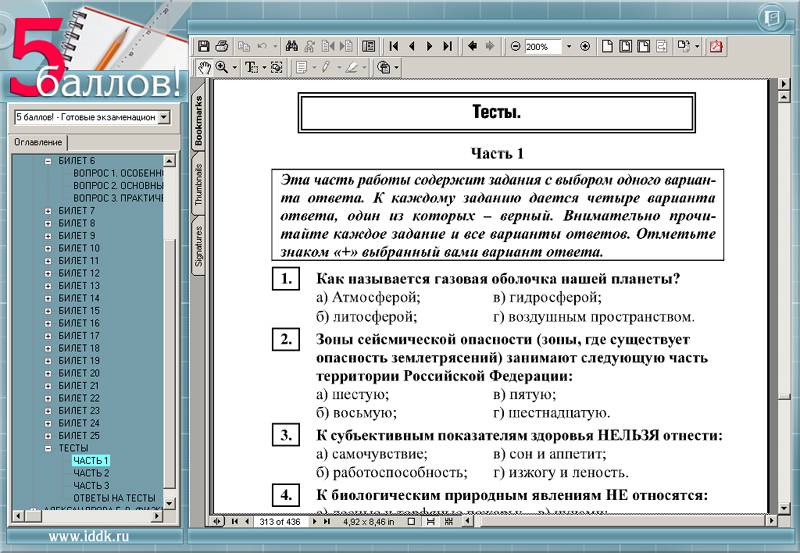The height and width of the screenshot is (553, 800).
Task: Click the Adobe Acrobat icon in toolbar
Action: coord(716,46)
